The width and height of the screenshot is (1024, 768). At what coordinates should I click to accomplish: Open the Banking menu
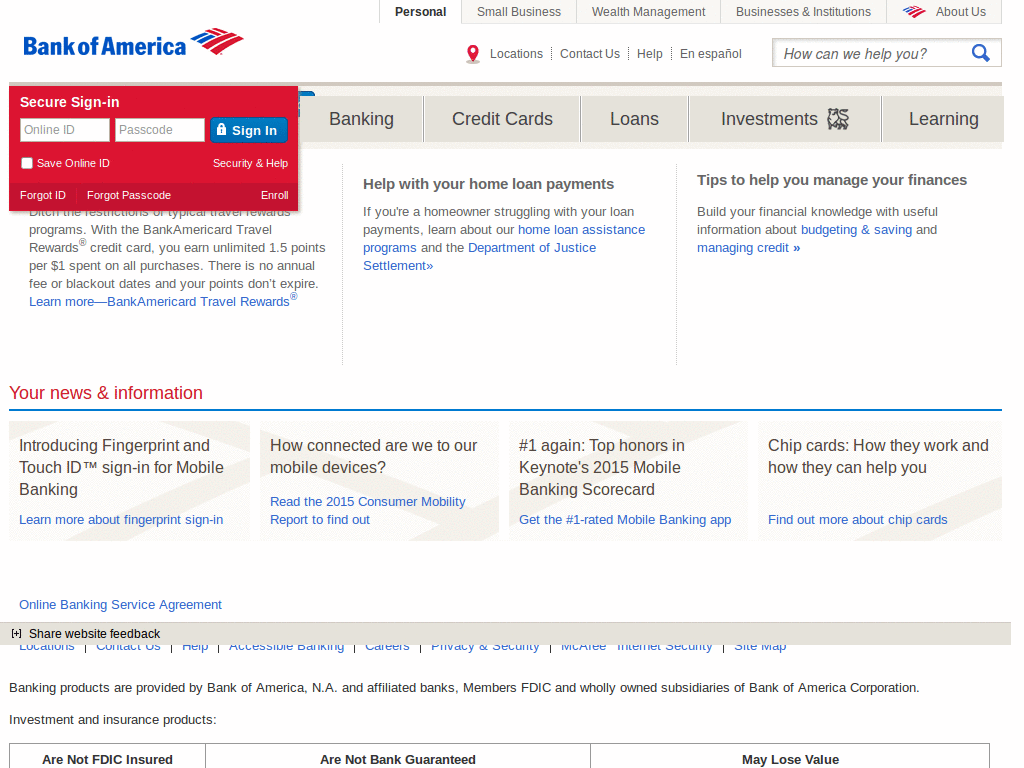361,119
